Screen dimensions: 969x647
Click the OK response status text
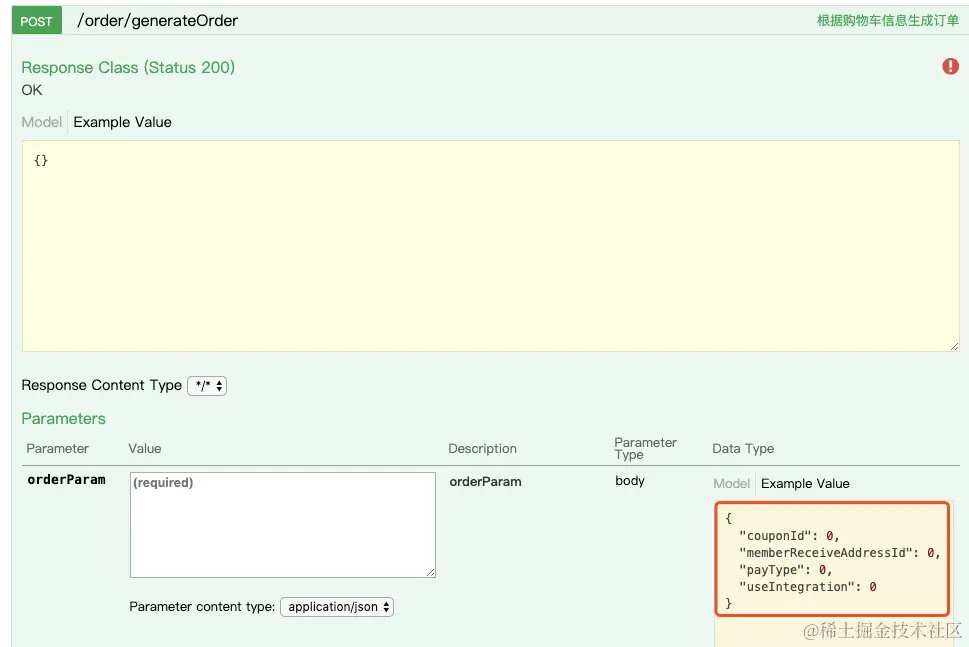tap(32, 90)
